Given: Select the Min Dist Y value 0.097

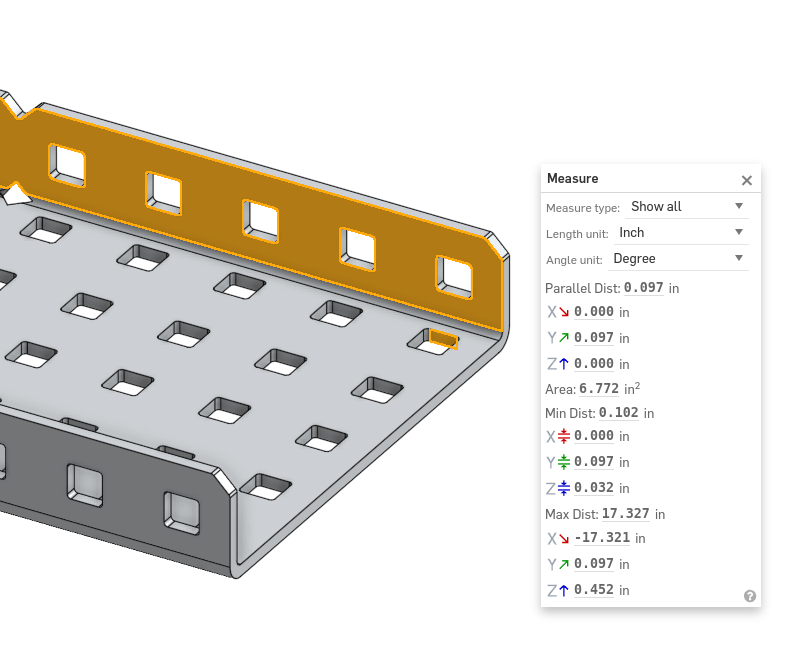Looking at the screenshot, I should pyautogui.click(x=594, y=462).
